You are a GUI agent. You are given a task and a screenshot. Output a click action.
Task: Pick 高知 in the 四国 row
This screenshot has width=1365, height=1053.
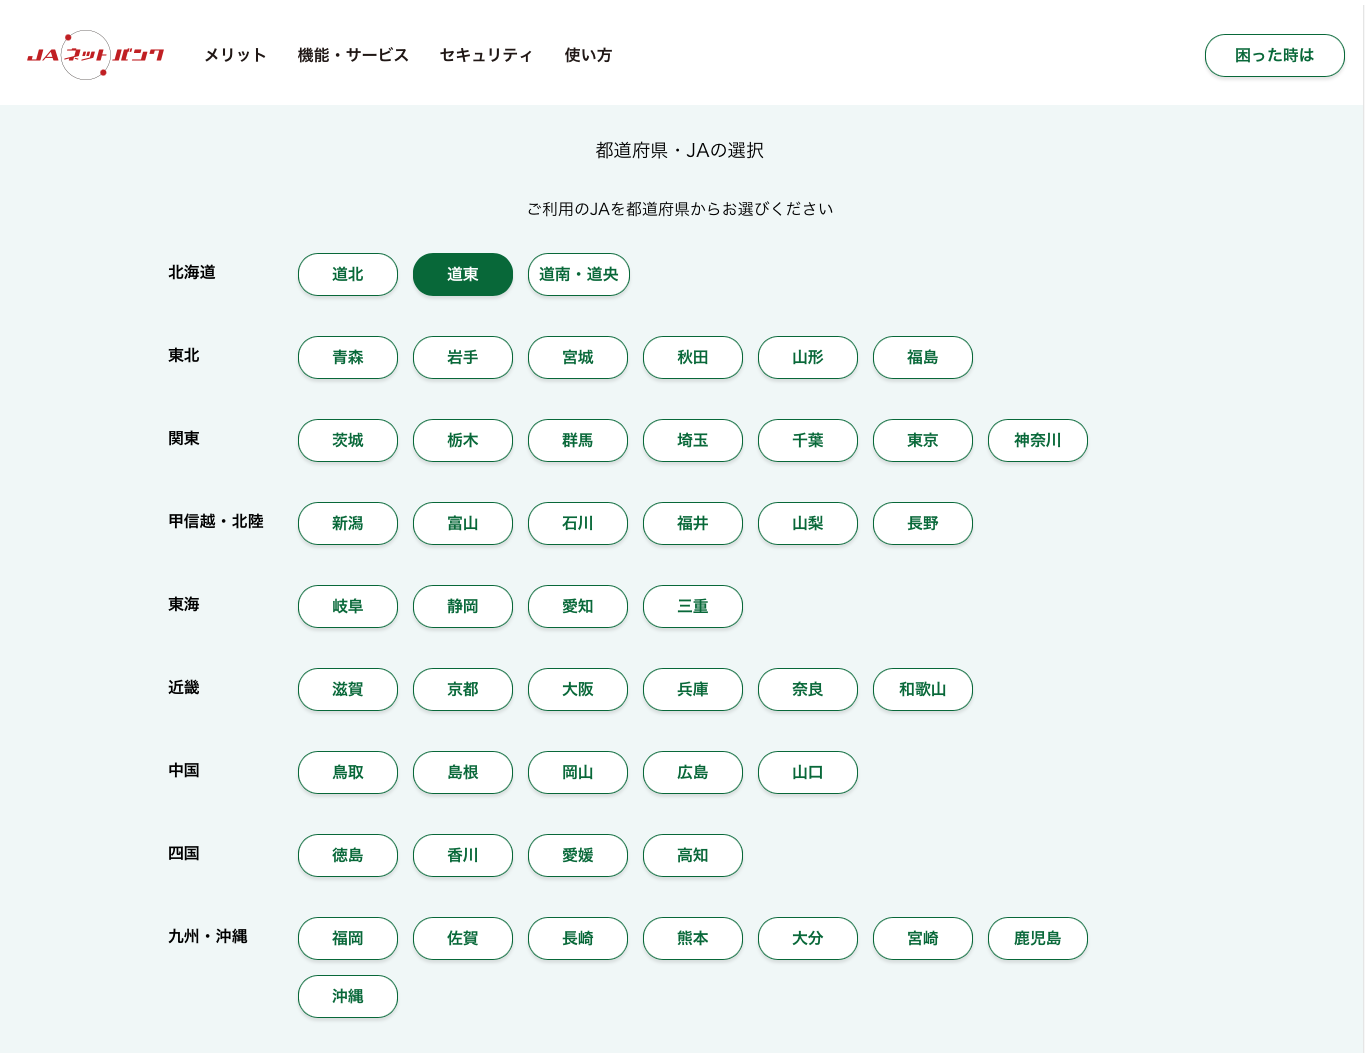pos(693,855)
